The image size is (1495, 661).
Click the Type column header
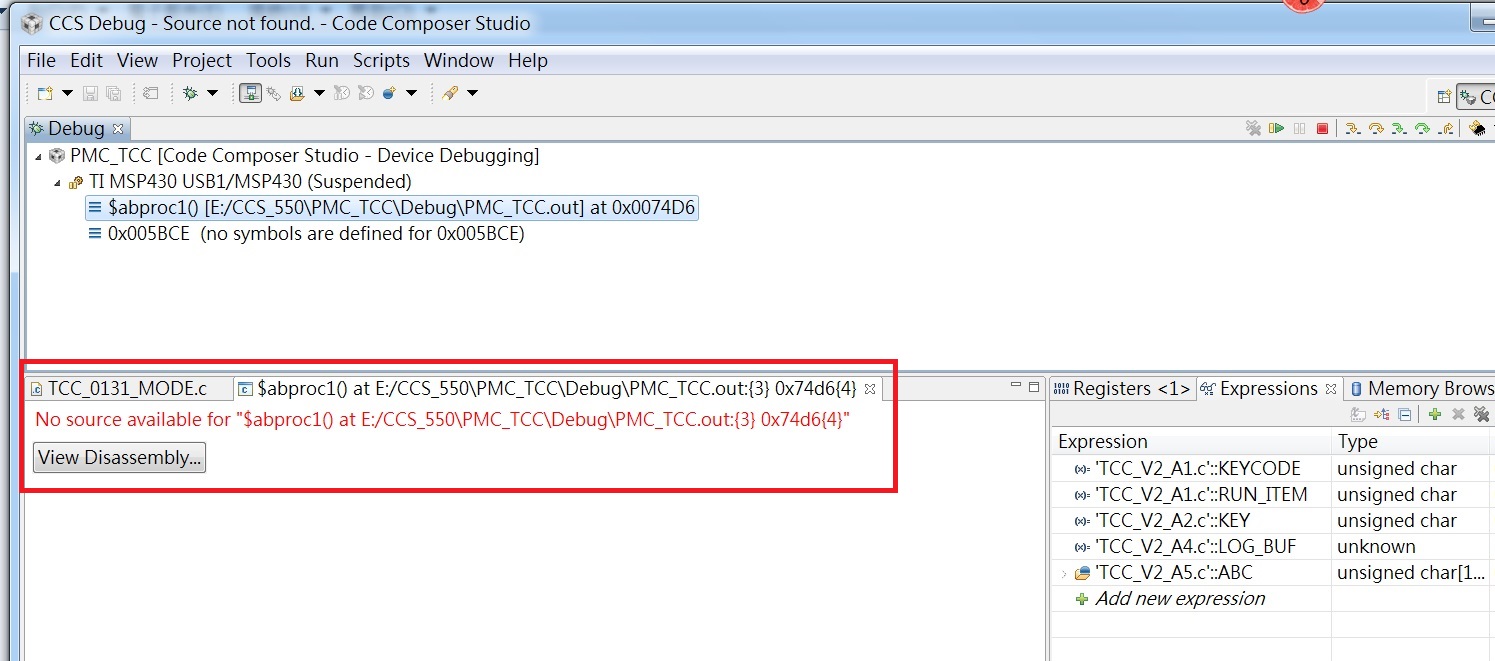pos(1411,441)
